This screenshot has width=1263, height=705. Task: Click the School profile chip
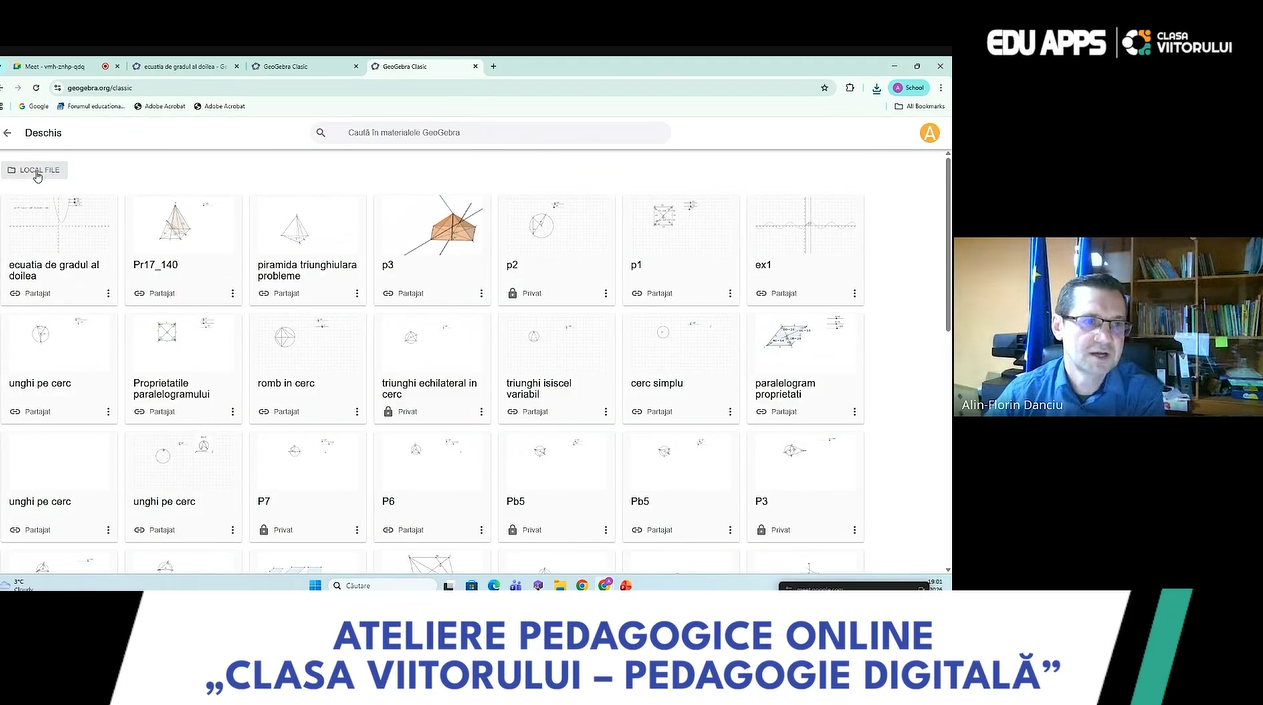(x=909, y=88)
